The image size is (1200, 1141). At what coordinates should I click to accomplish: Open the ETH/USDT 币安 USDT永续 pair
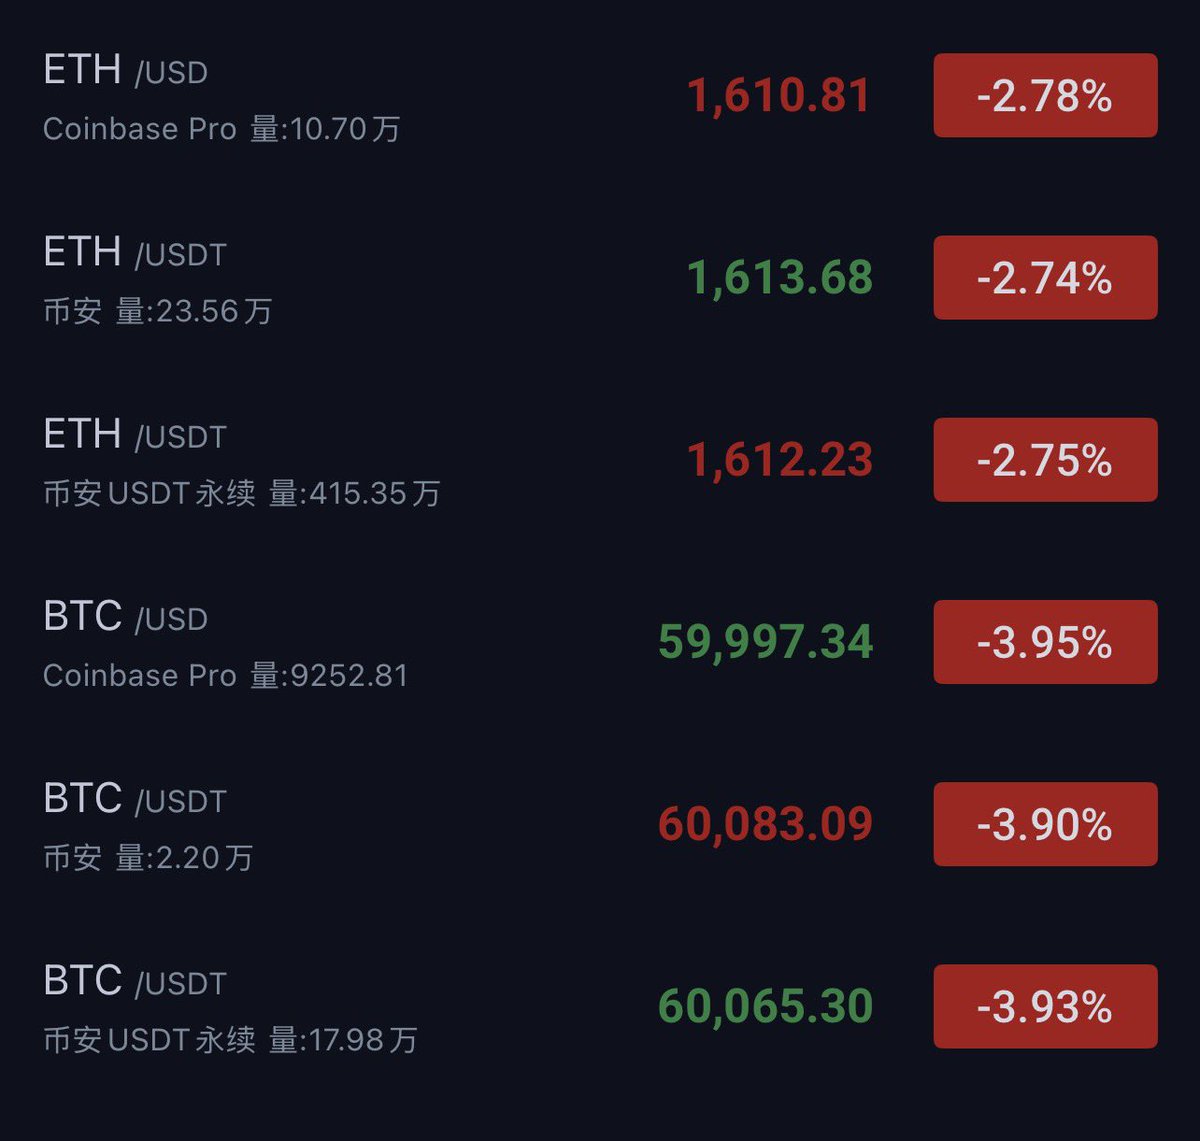(x=600, y=460)
